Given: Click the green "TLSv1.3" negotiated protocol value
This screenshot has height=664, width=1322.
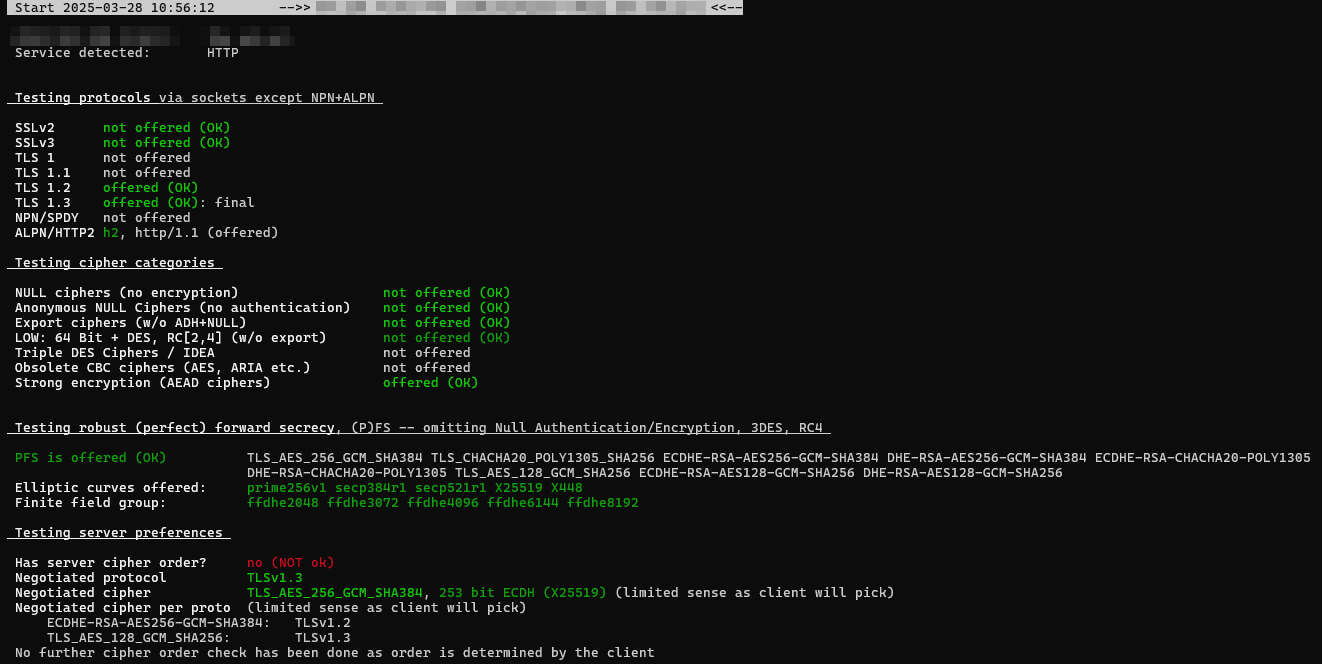Looking at the screenshot, I should pyautogui.click(x=274, y=578).
